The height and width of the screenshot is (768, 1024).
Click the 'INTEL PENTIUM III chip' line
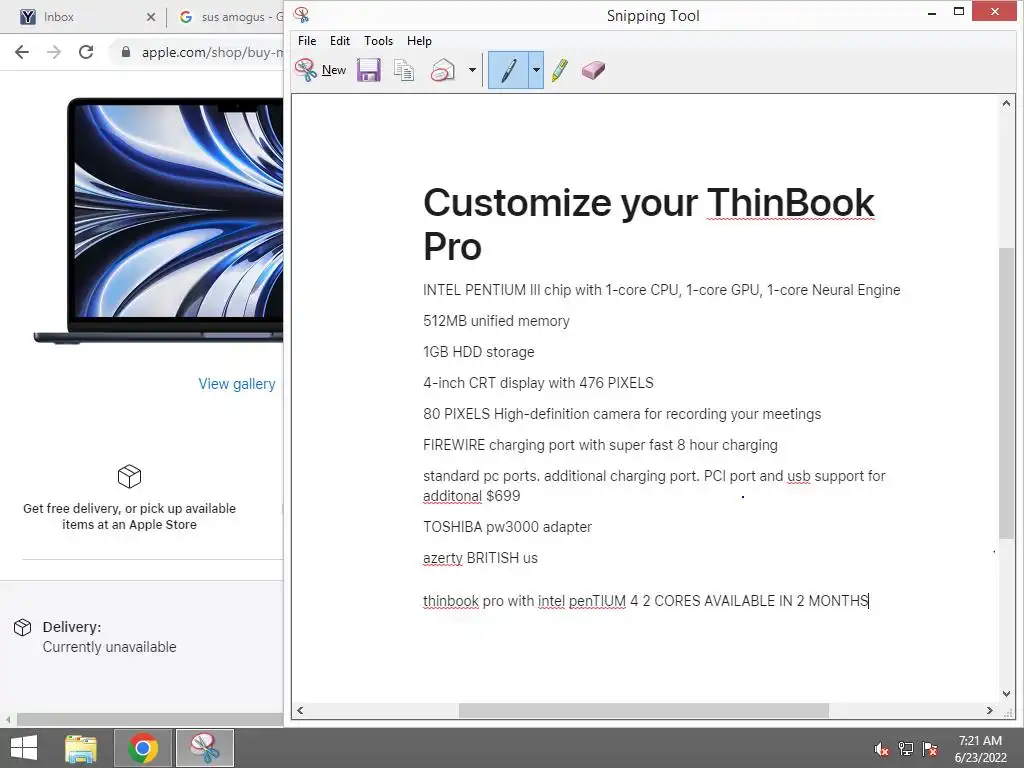coord(662,290)
